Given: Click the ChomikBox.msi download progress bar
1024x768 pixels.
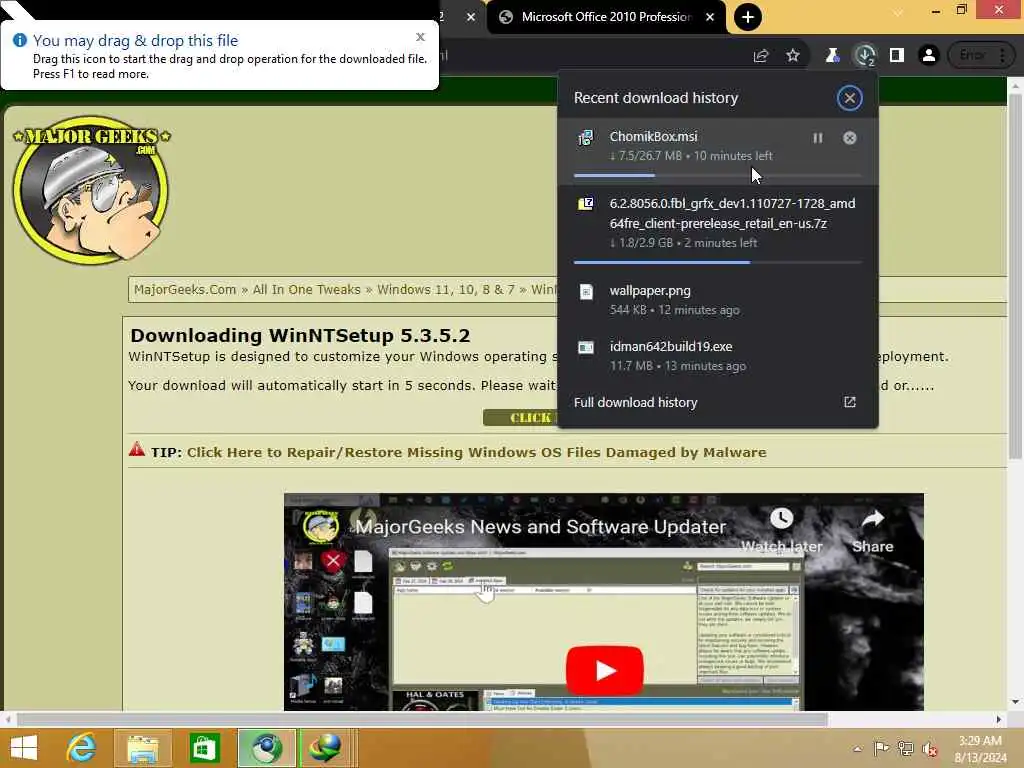Looking at the screenshot, I should click(x=718, y=175).
